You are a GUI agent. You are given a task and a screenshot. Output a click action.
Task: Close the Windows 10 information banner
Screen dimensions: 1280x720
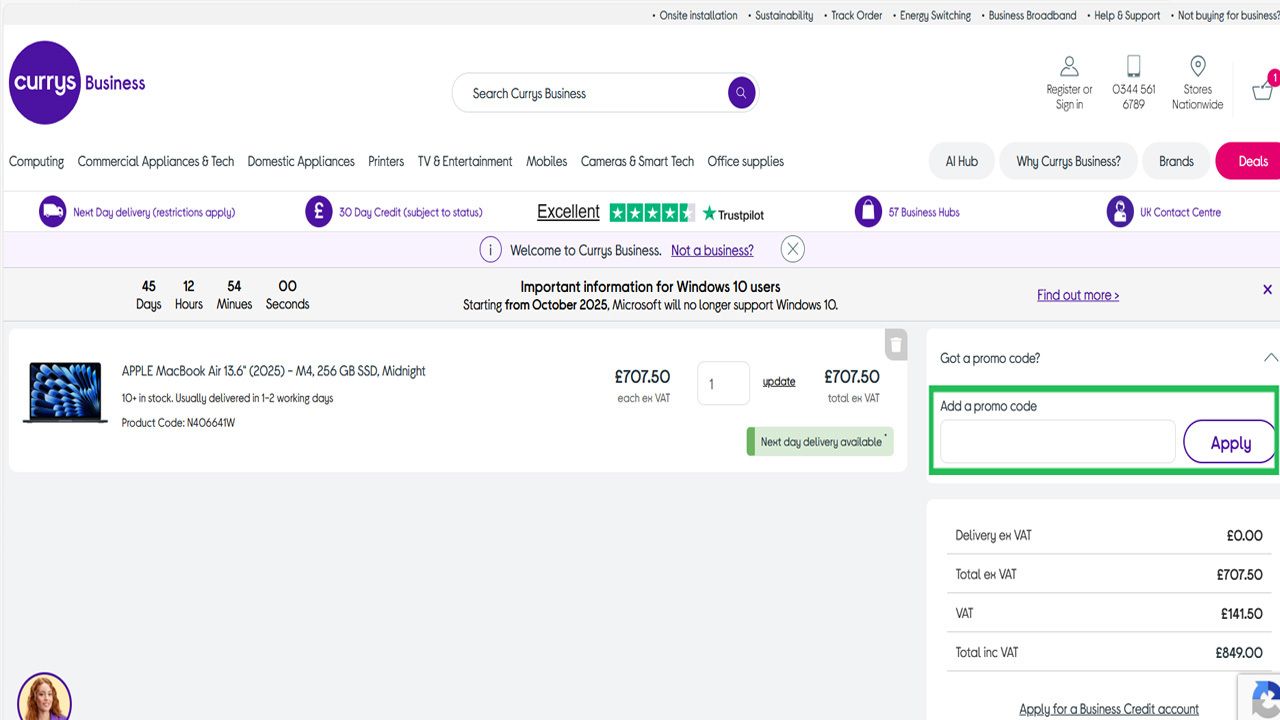tap(1267, 290)
